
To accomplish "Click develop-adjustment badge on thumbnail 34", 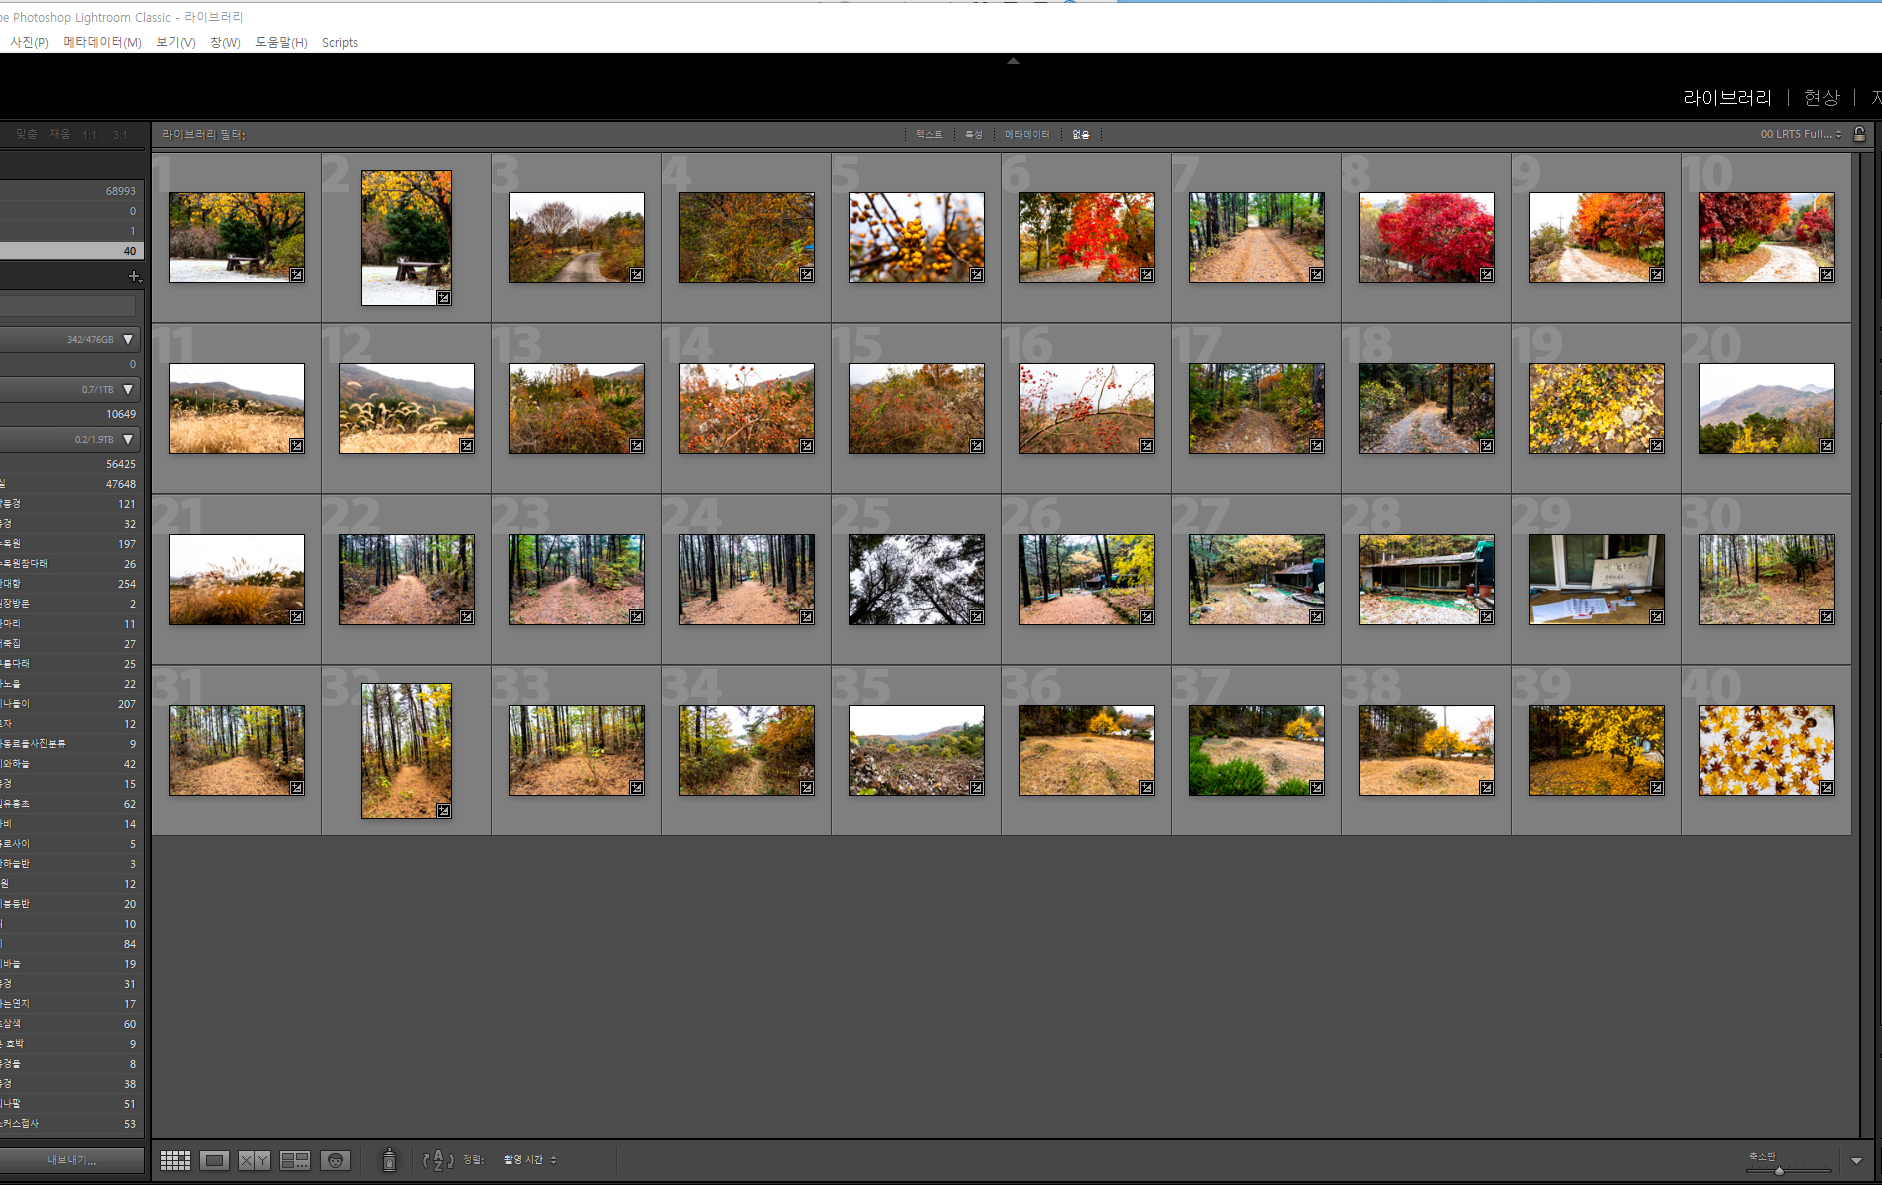I will 807,788.
